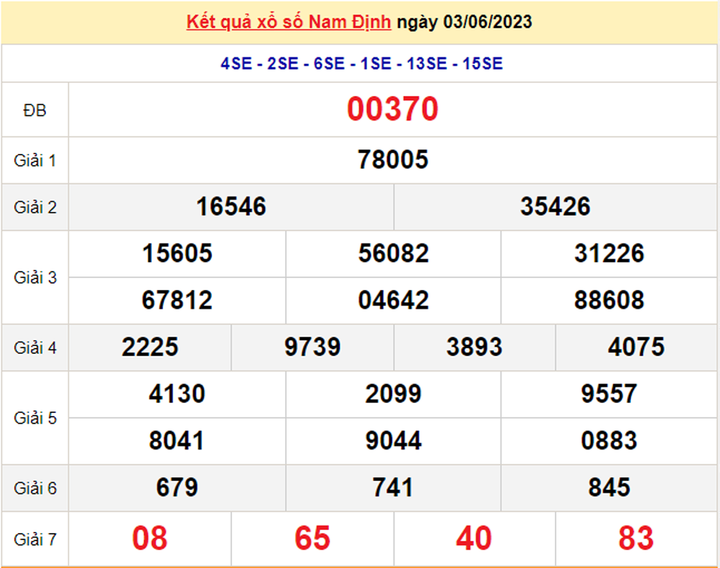Select seventh prize number 08

point(150,538)
